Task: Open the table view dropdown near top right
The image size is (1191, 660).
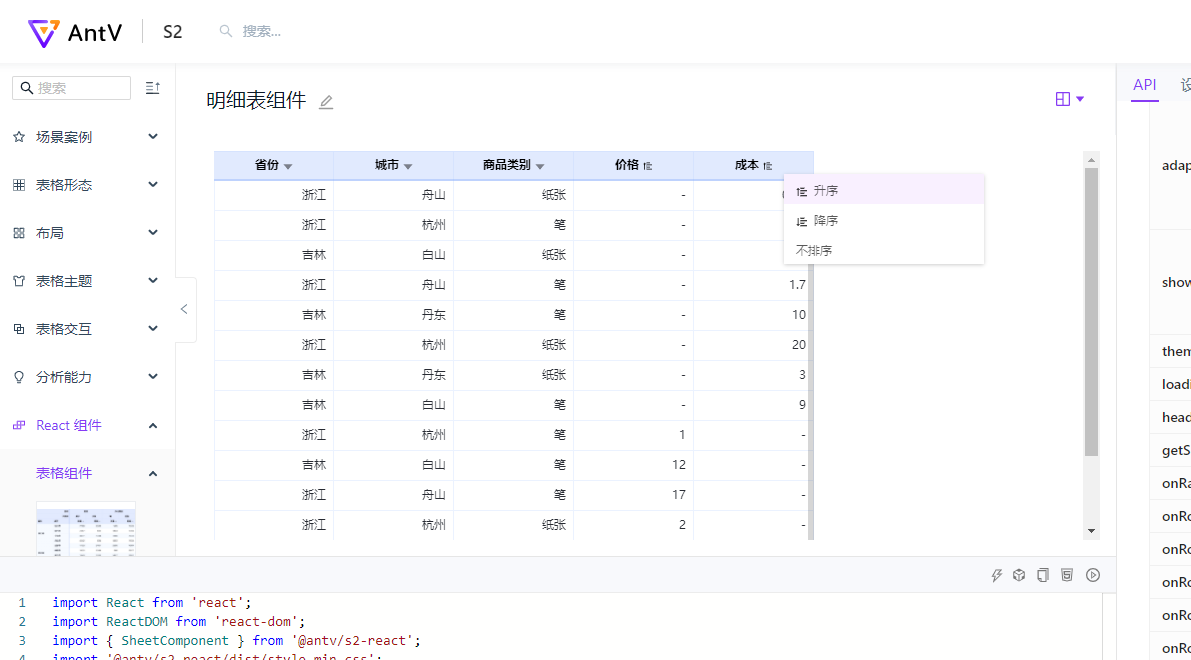Action: 1069,99
